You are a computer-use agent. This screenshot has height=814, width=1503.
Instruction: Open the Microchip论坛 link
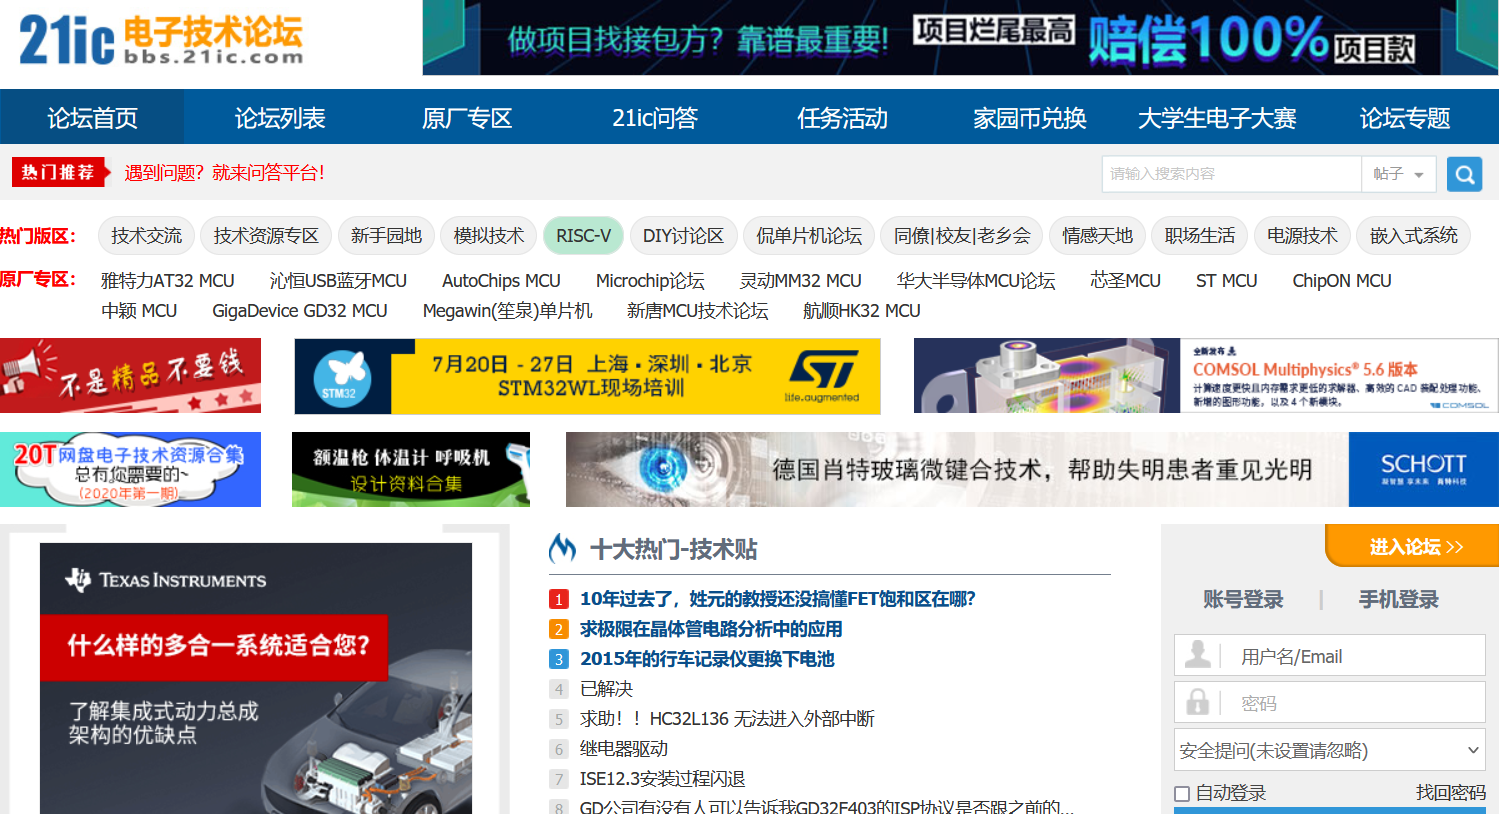(650, 281)
